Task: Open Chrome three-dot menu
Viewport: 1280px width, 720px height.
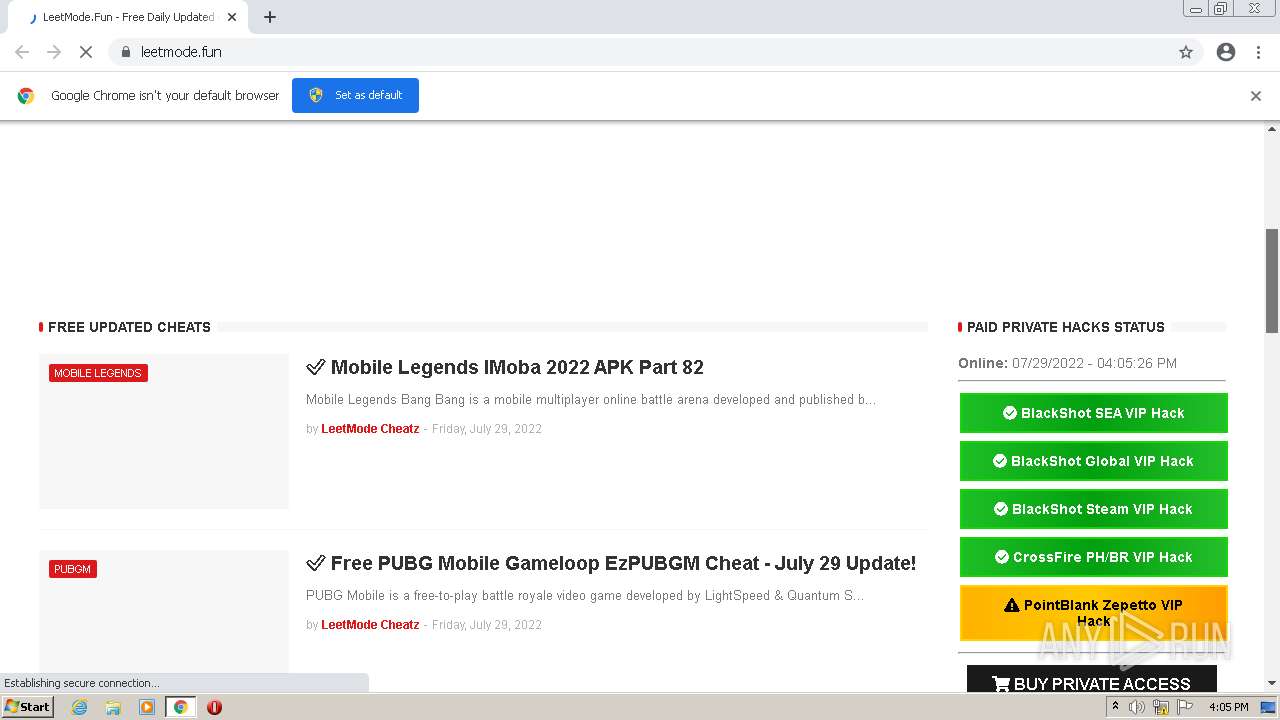Action: click(x=1258, y=52)
